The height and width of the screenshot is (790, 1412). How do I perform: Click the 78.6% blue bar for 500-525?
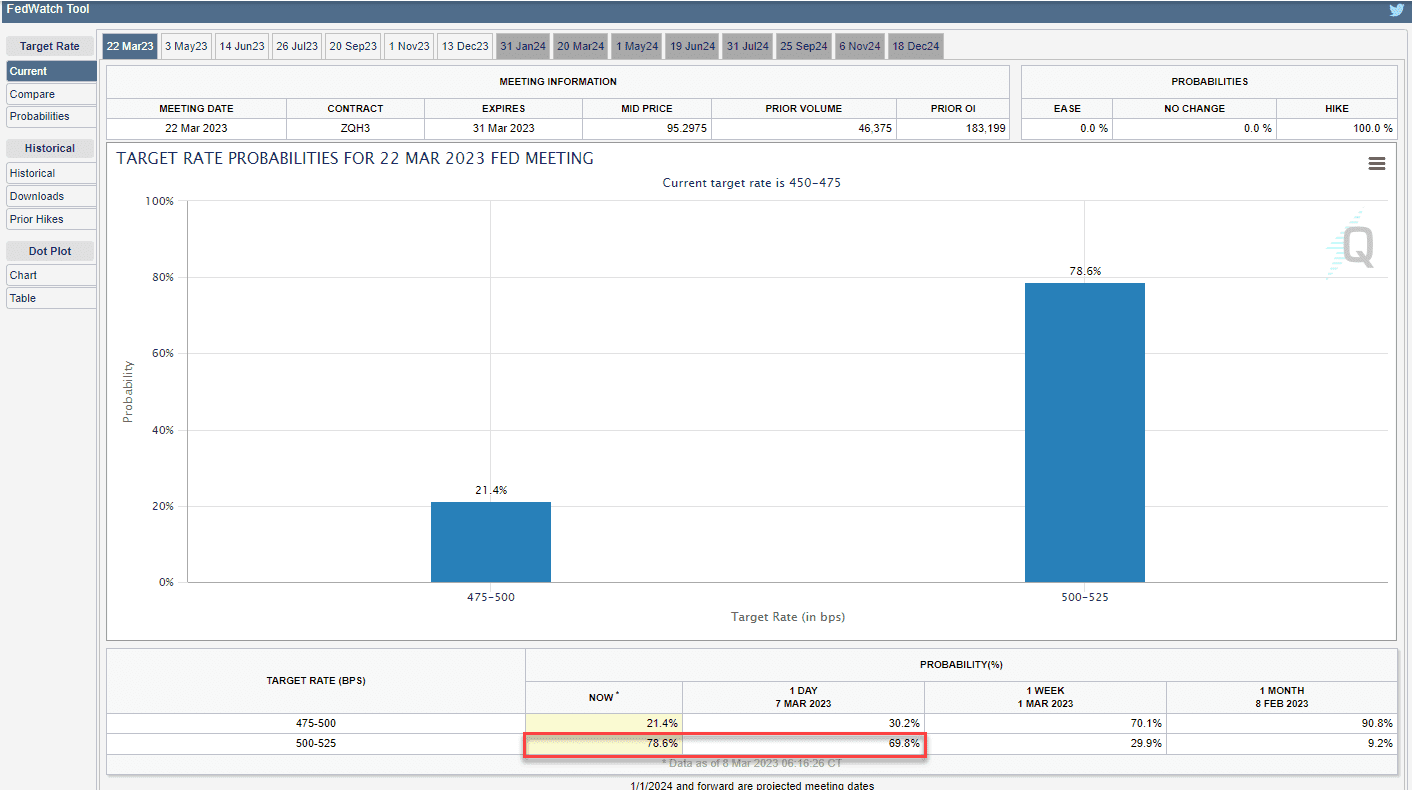click(x=1084, y=432)
